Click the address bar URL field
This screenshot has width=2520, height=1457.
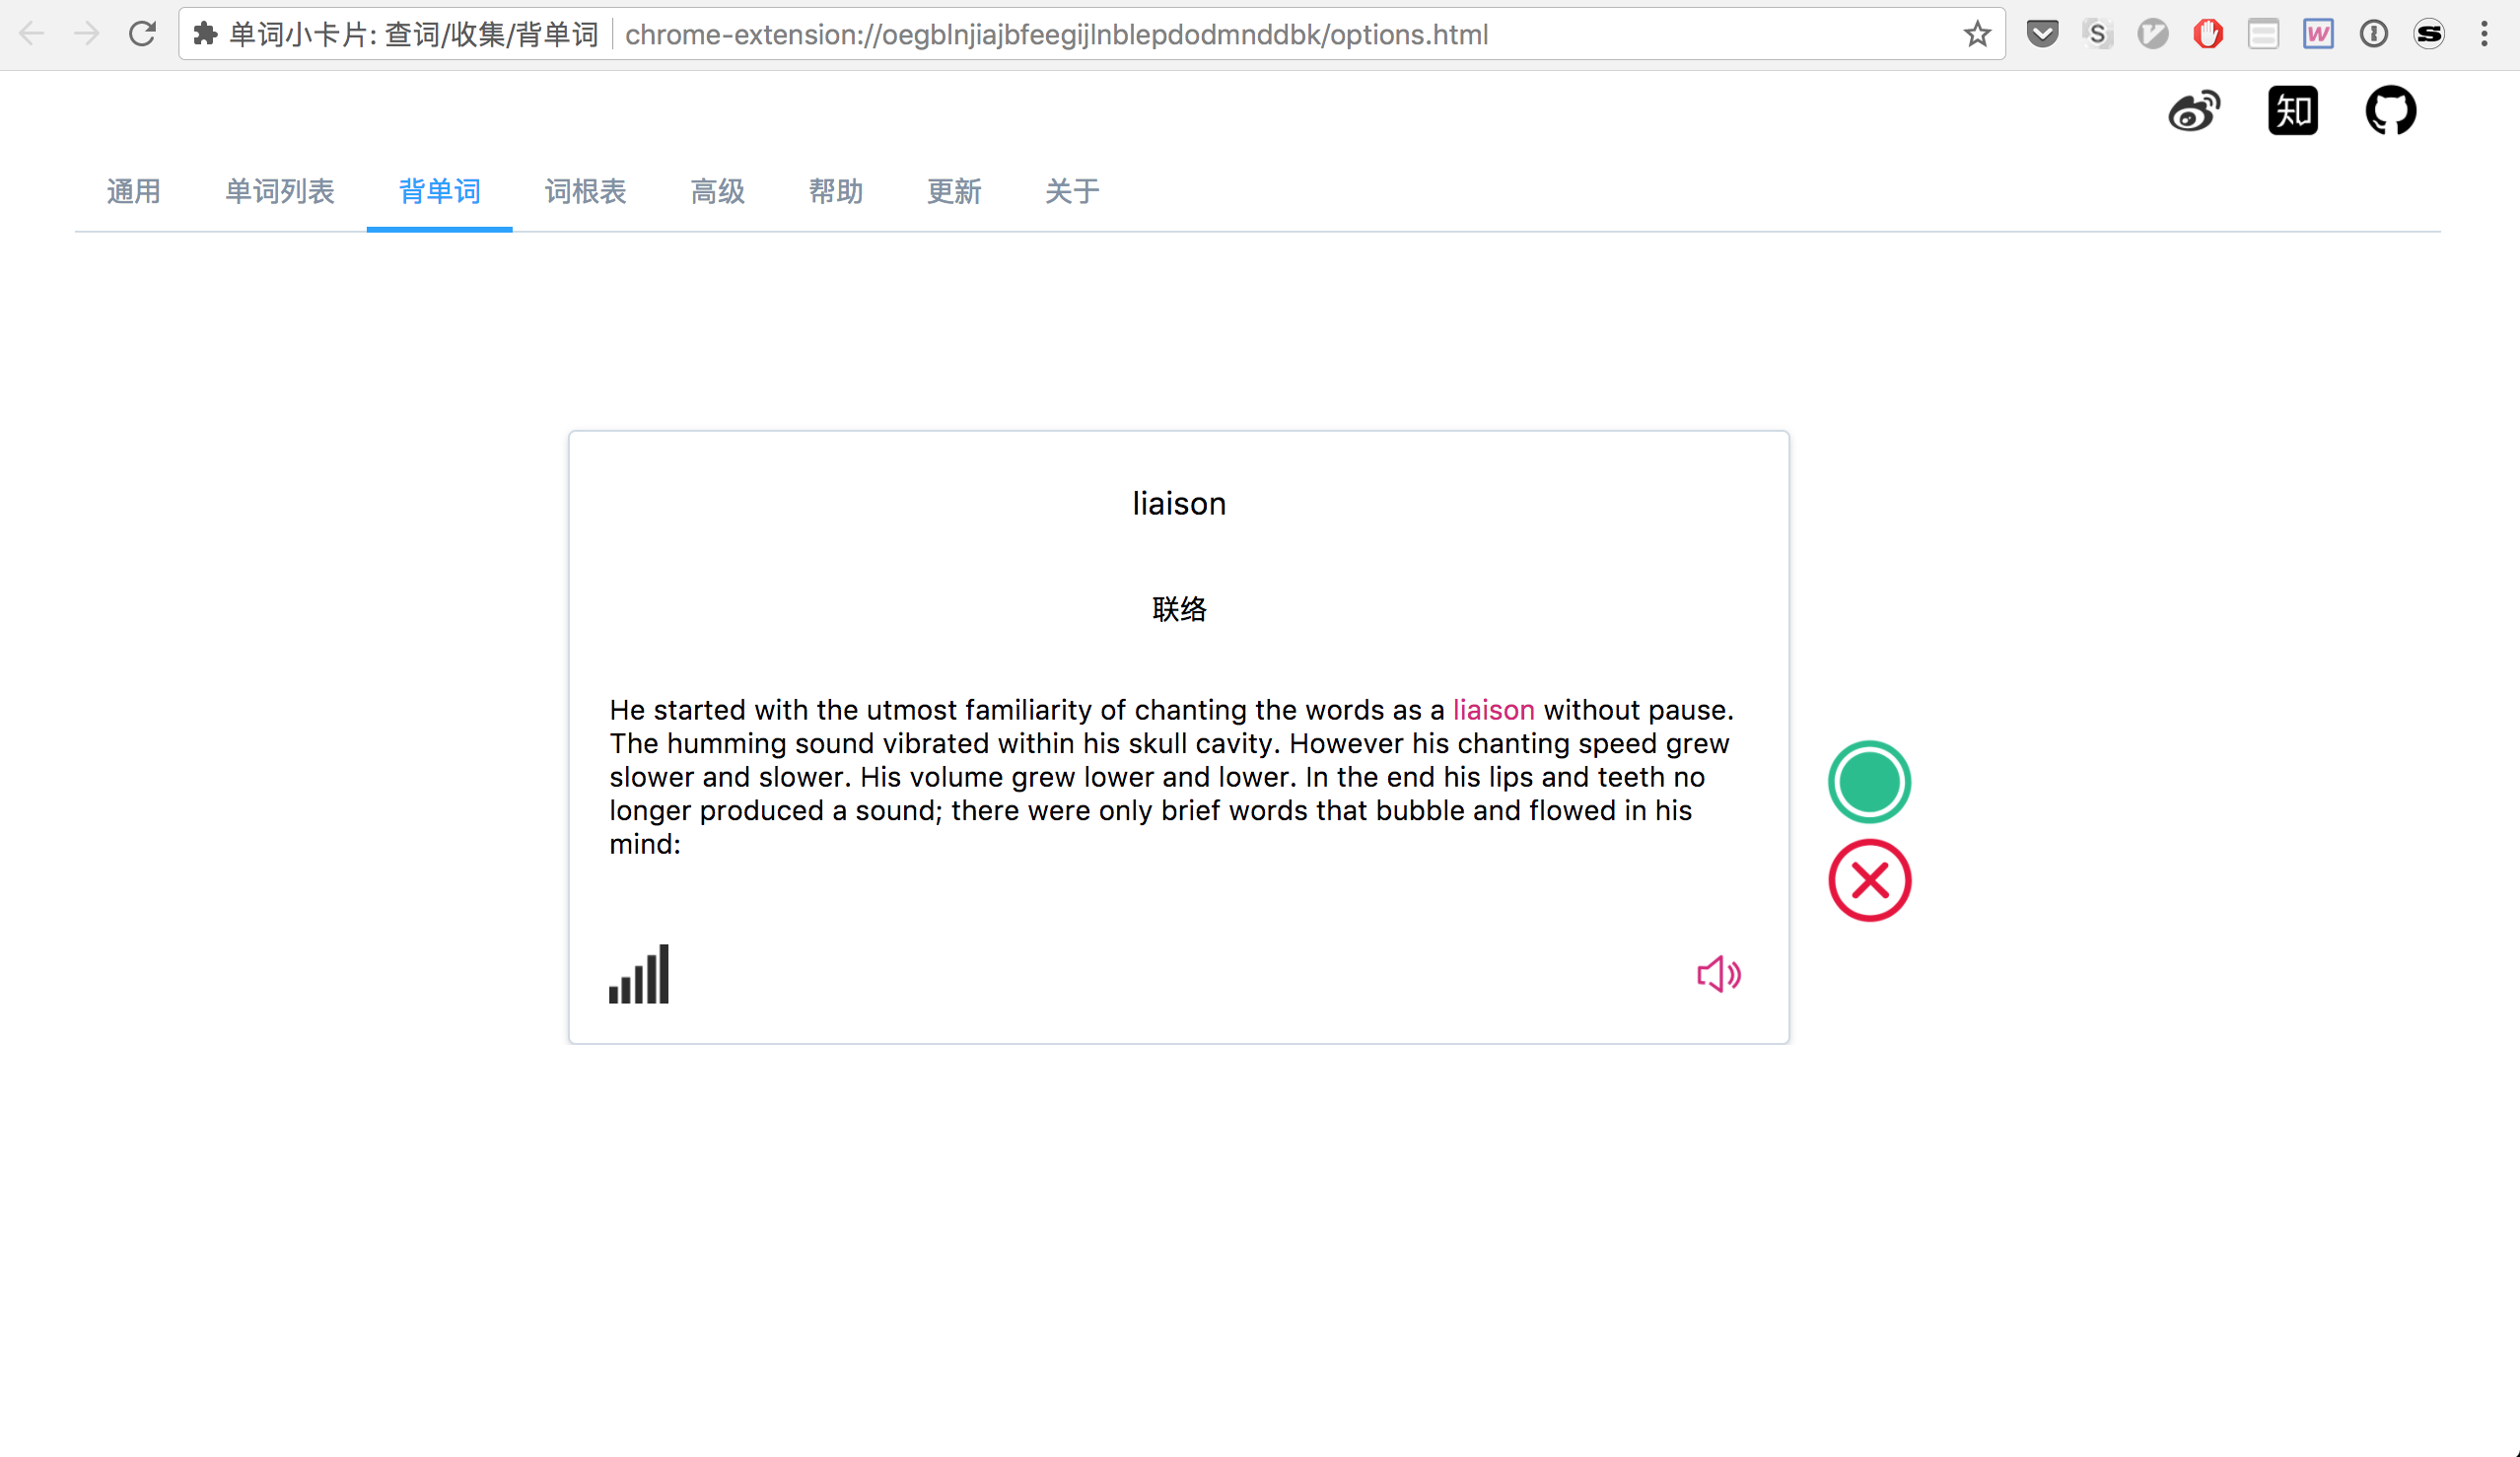1056,35
